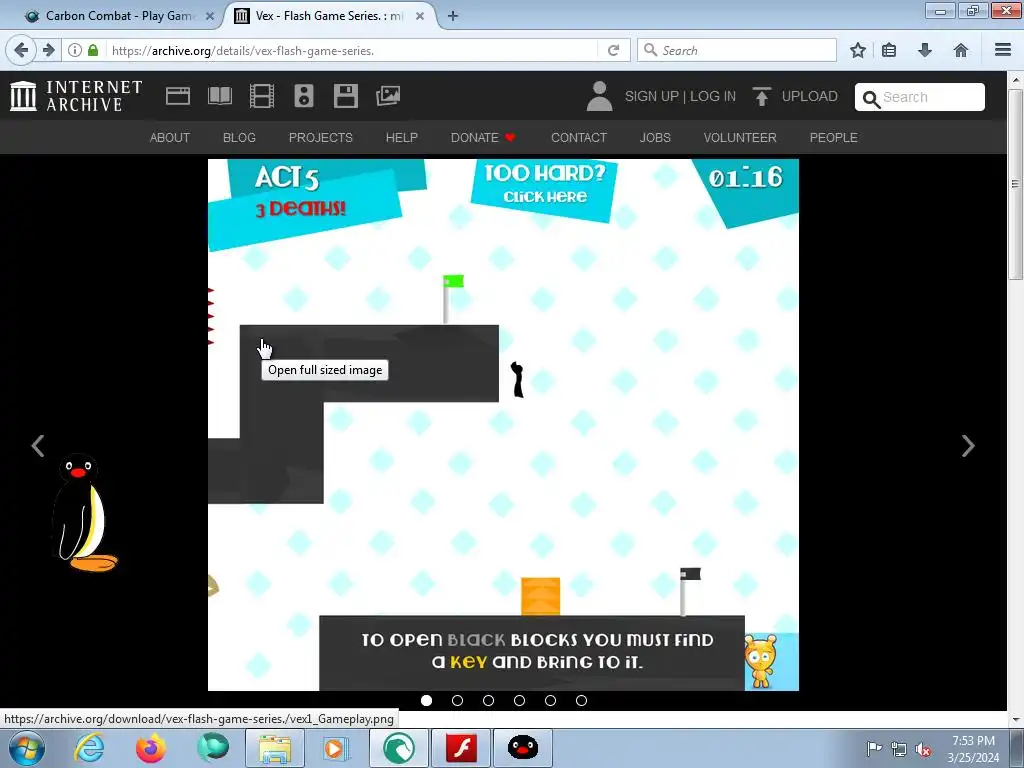This screenshot has width=1024, height=768.
Task: Select the first carousel dot
Action: (x=426, y=701)
